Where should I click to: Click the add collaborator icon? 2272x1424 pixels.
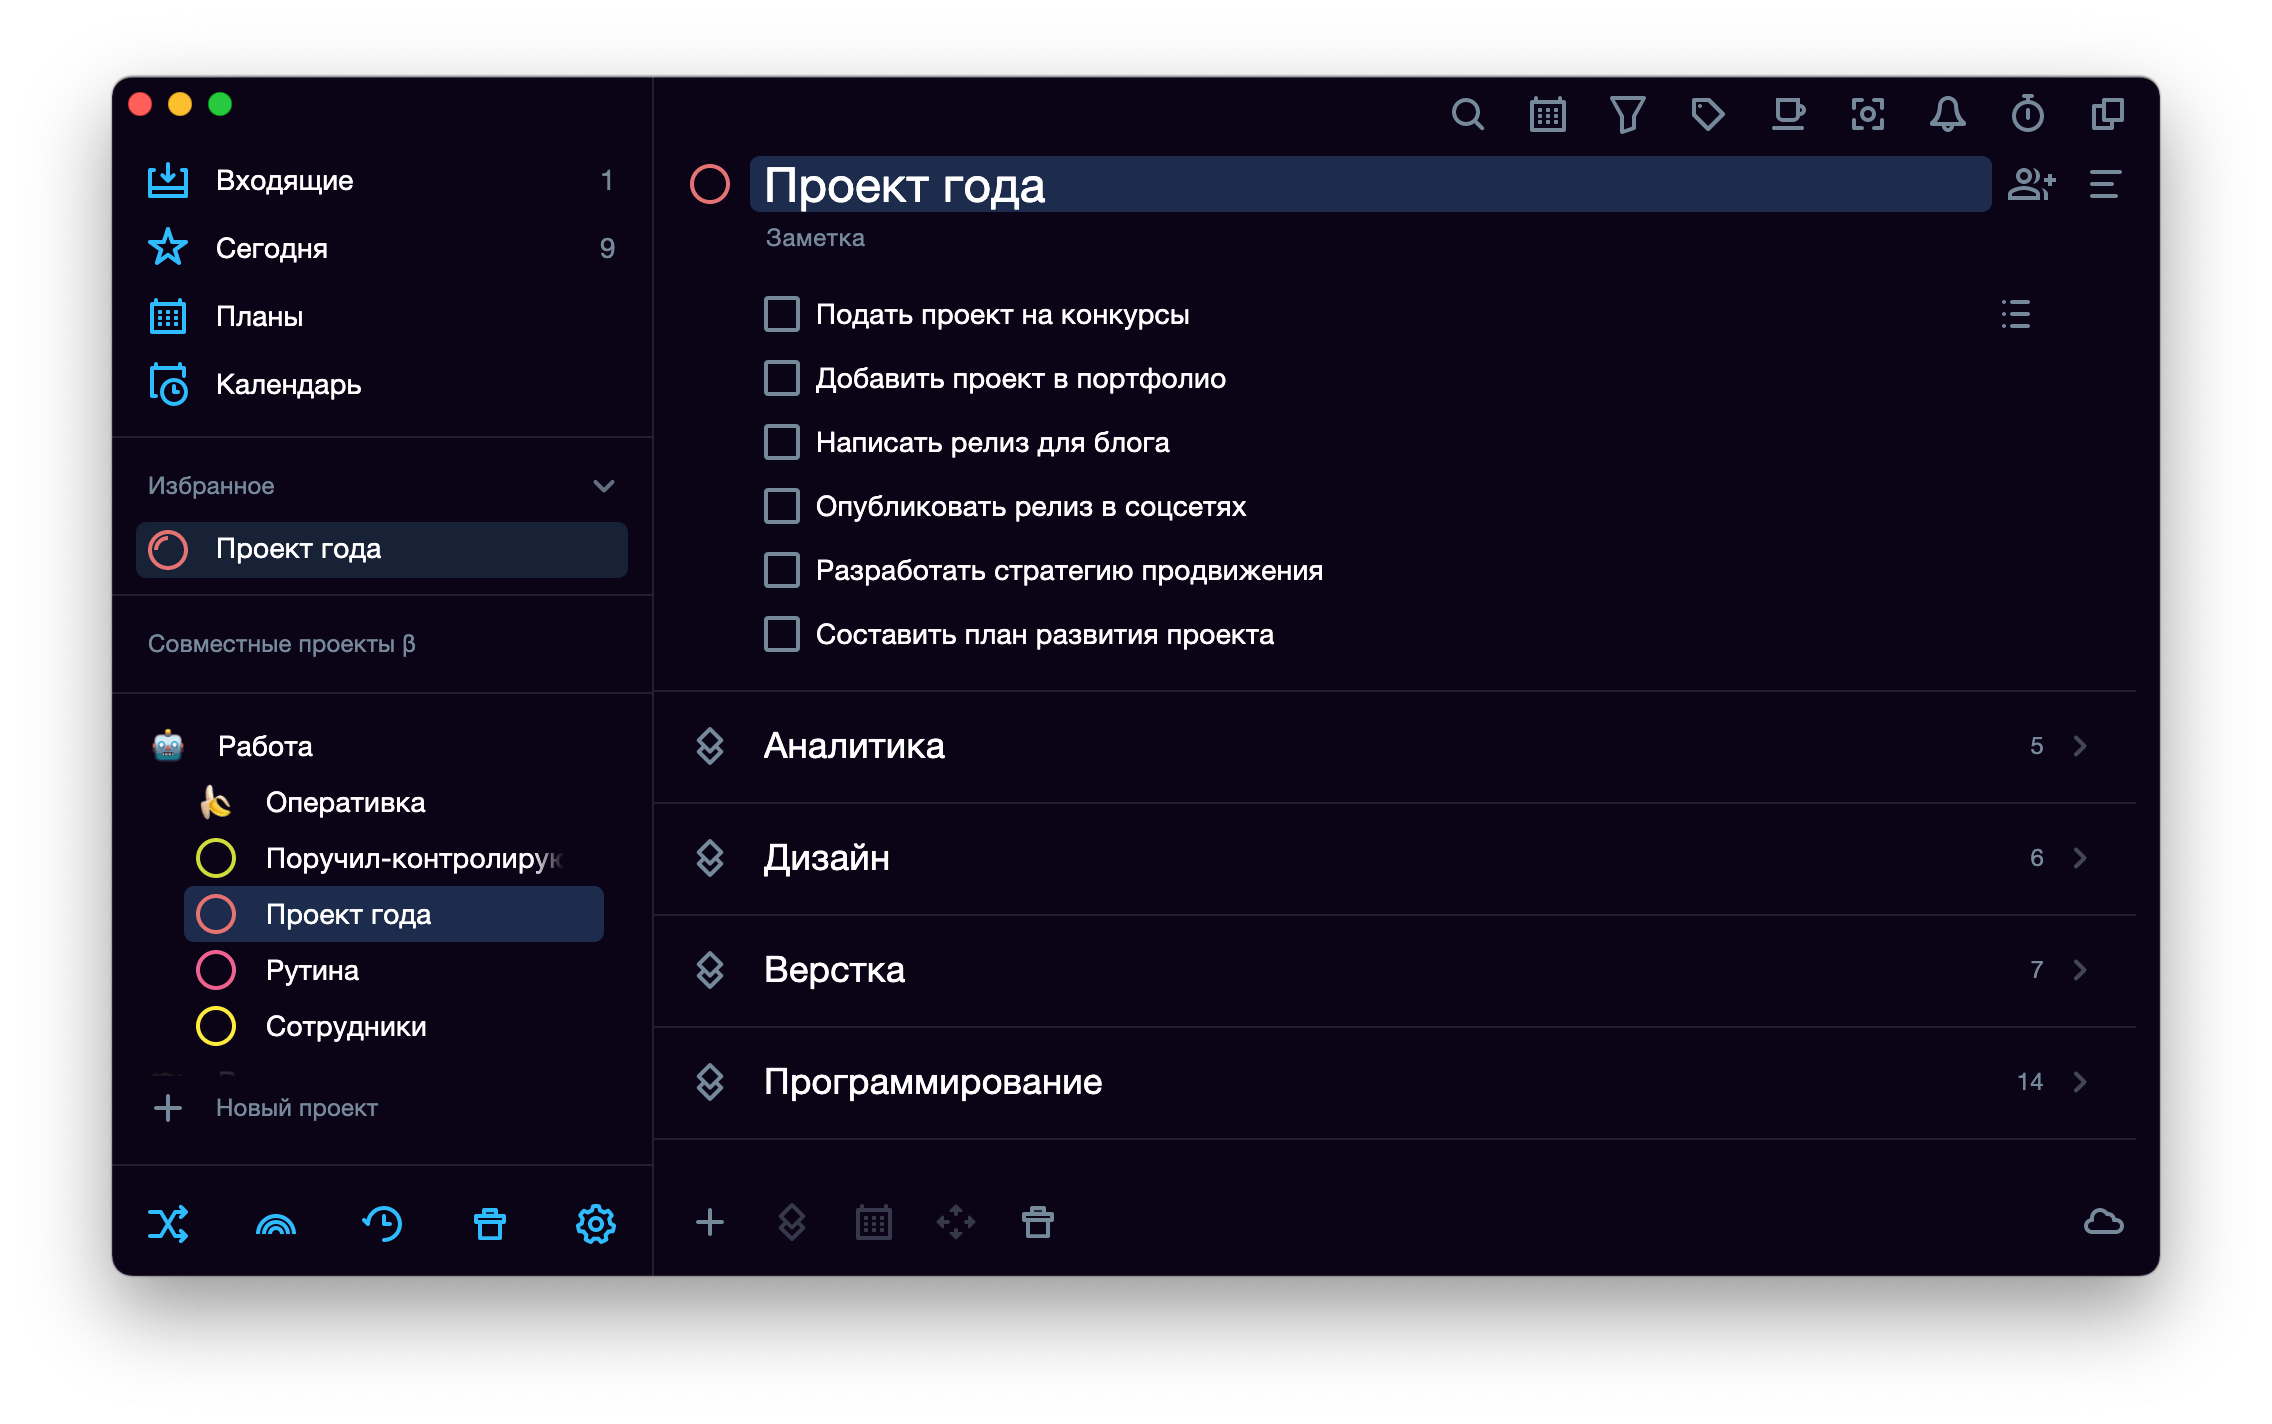click(2031, 185)
